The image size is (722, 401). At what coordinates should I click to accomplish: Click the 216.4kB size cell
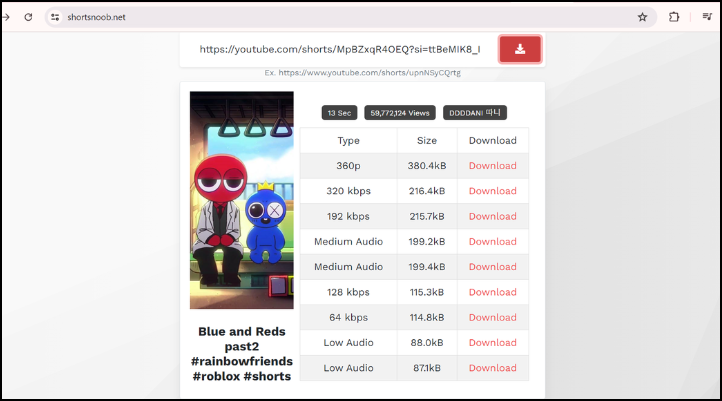[x=427, y=191]
